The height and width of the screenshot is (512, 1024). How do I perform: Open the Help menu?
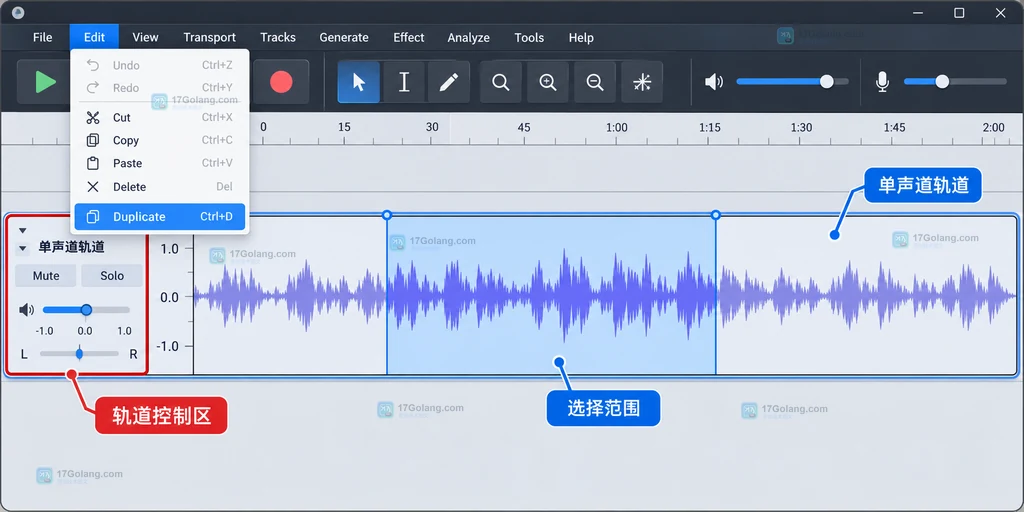pos(581,37)
